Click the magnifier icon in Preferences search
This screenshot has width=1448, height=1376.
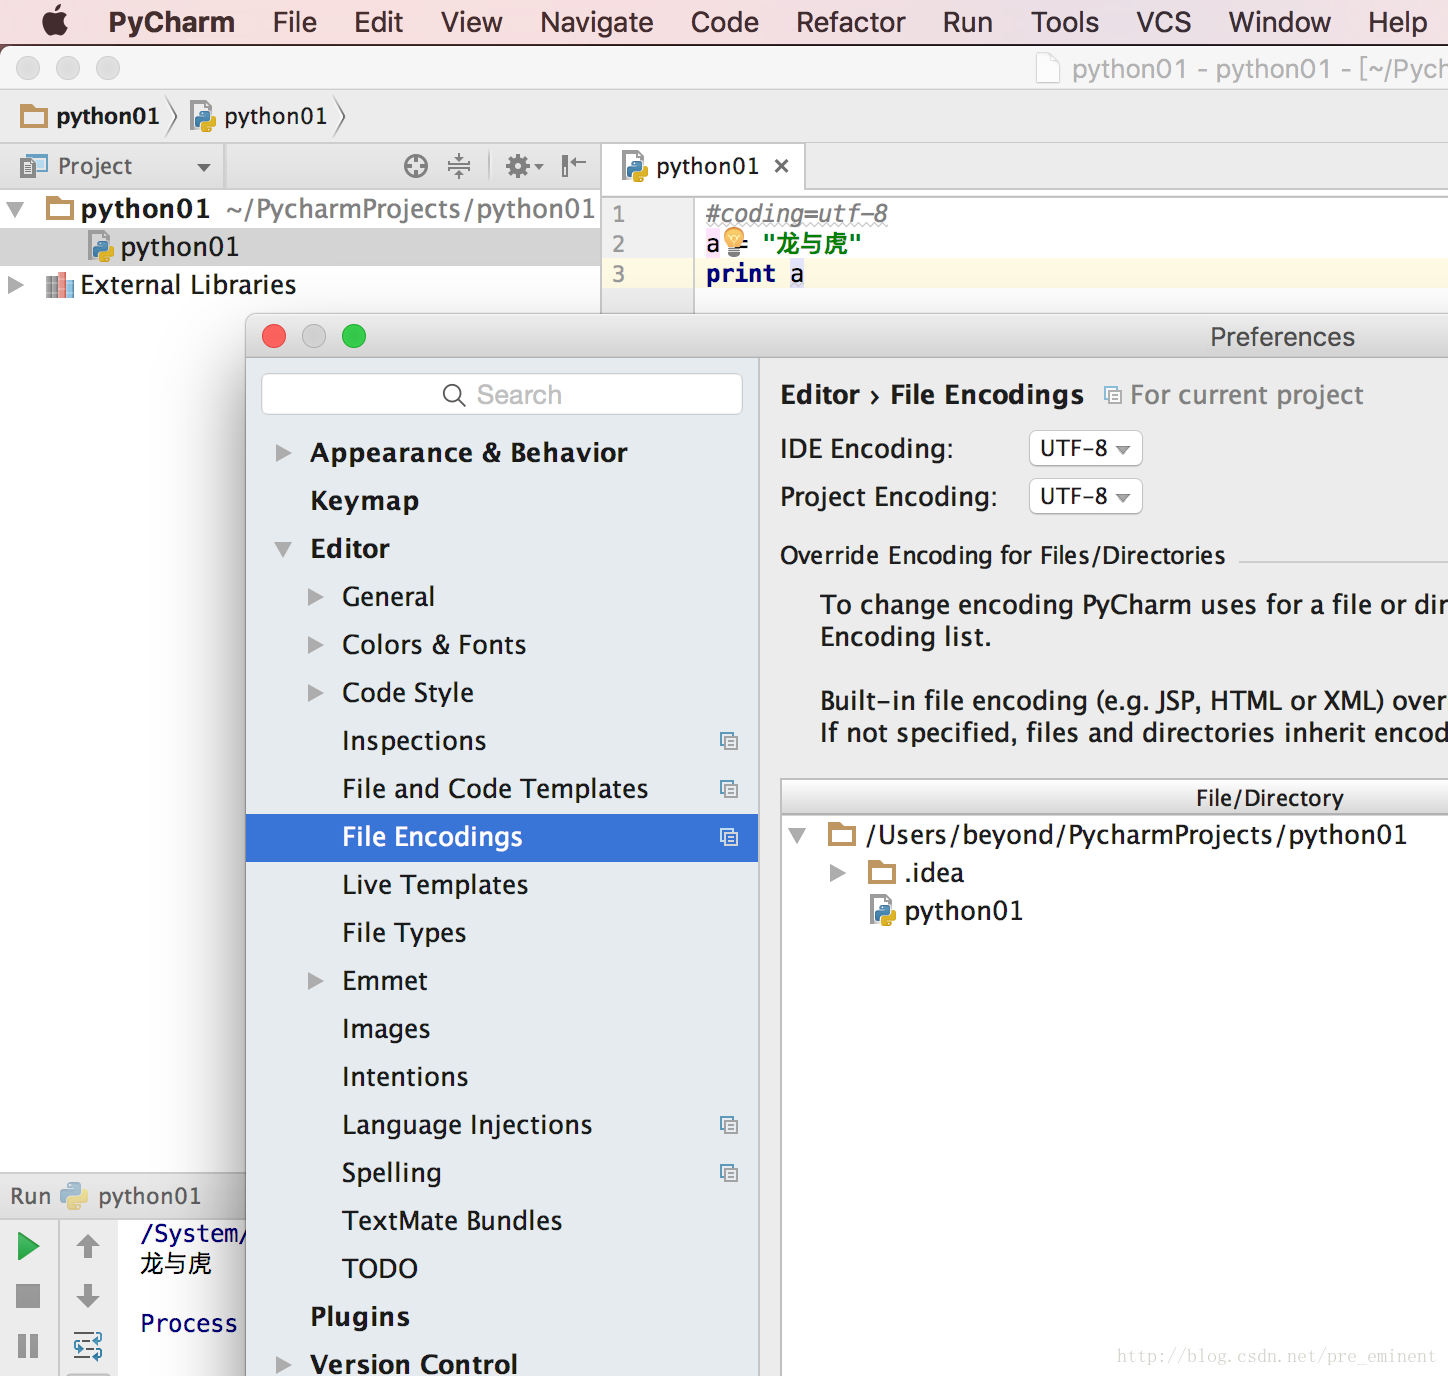coord(454,395)
